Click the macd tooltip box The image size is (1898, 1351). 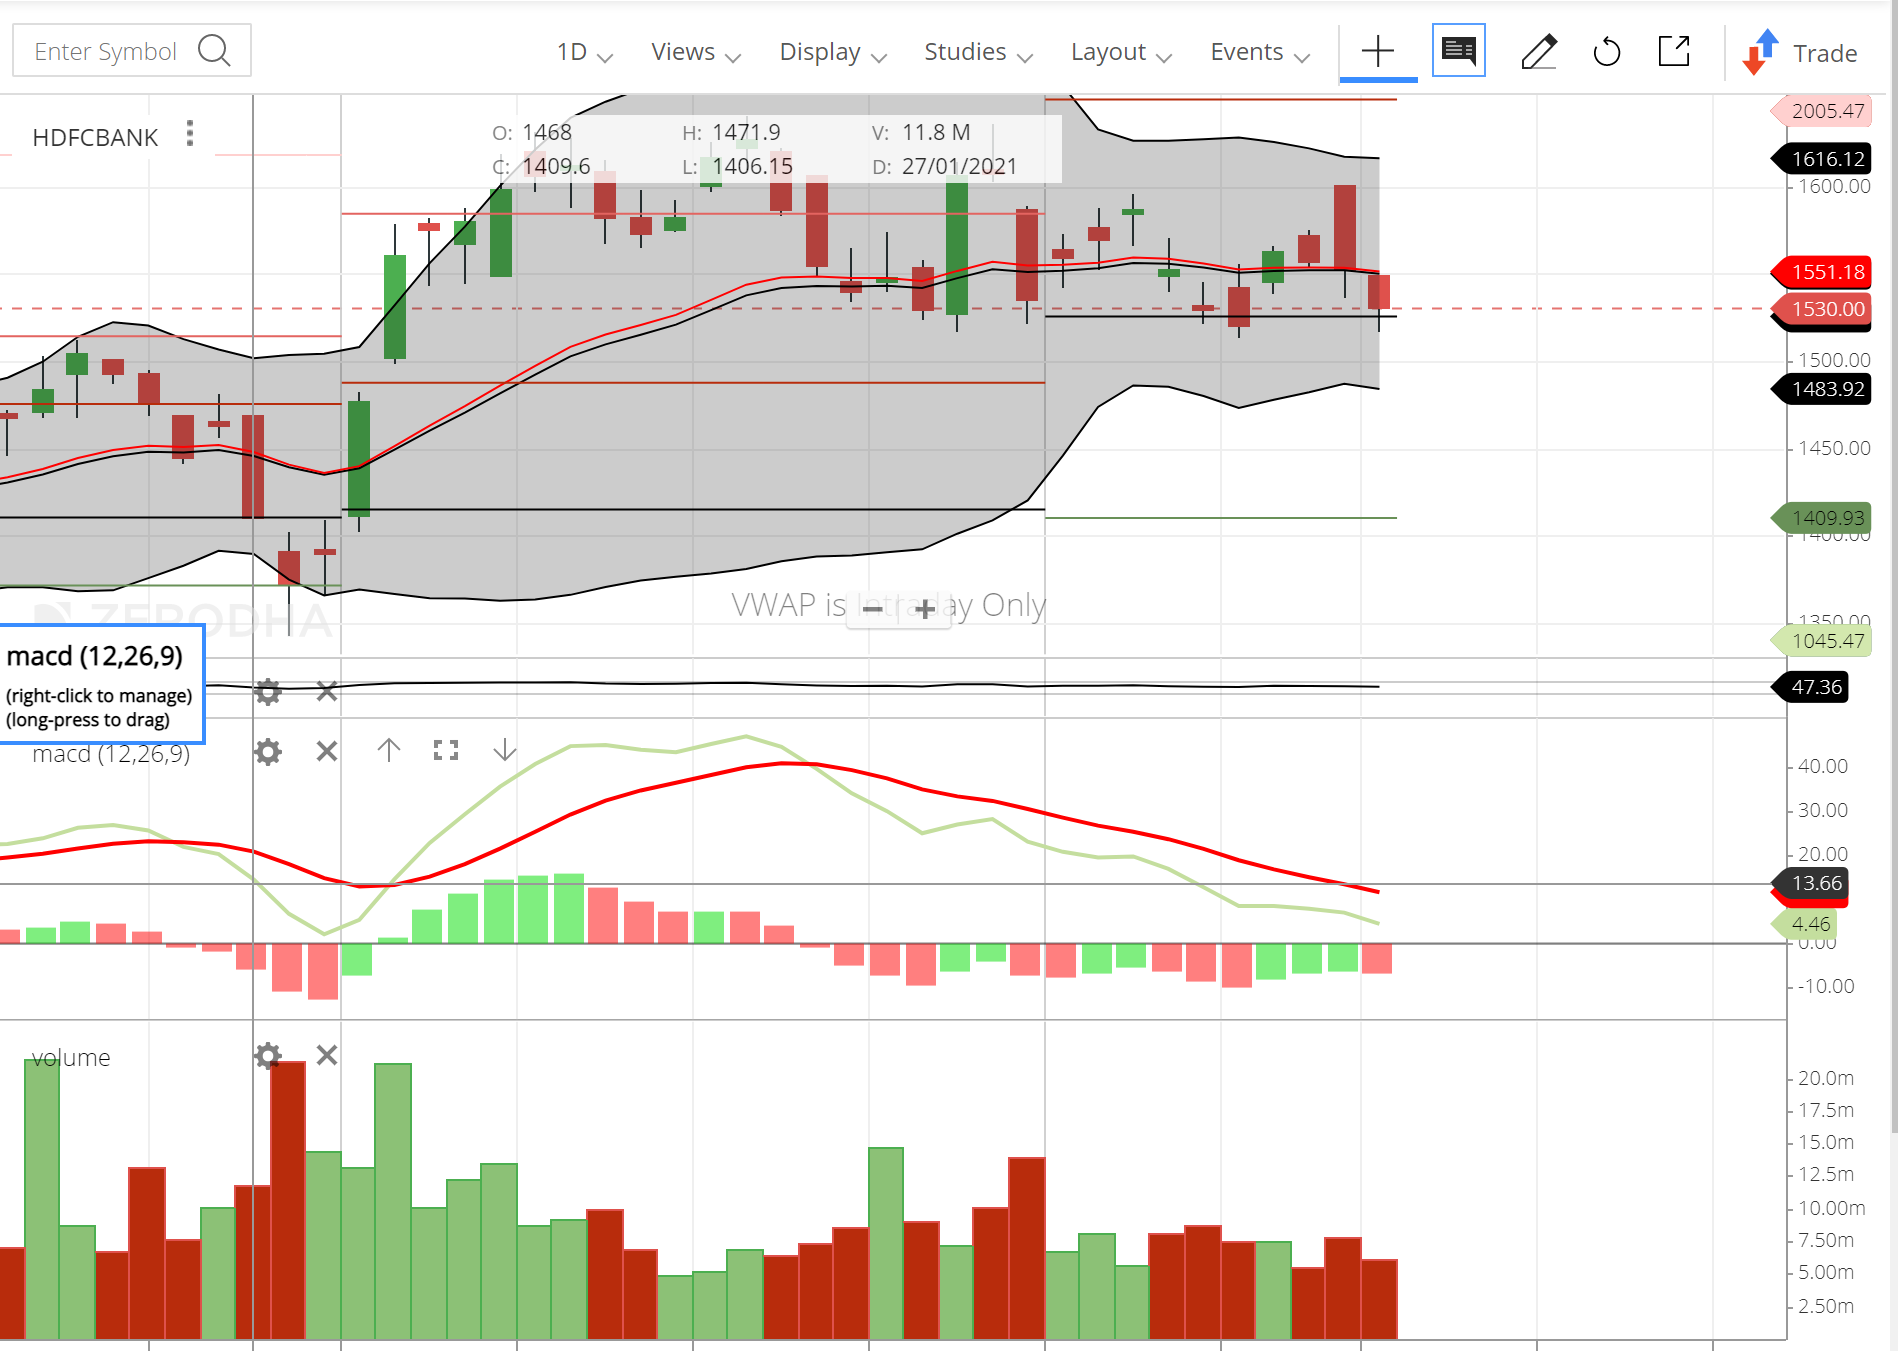coord(102,685)
